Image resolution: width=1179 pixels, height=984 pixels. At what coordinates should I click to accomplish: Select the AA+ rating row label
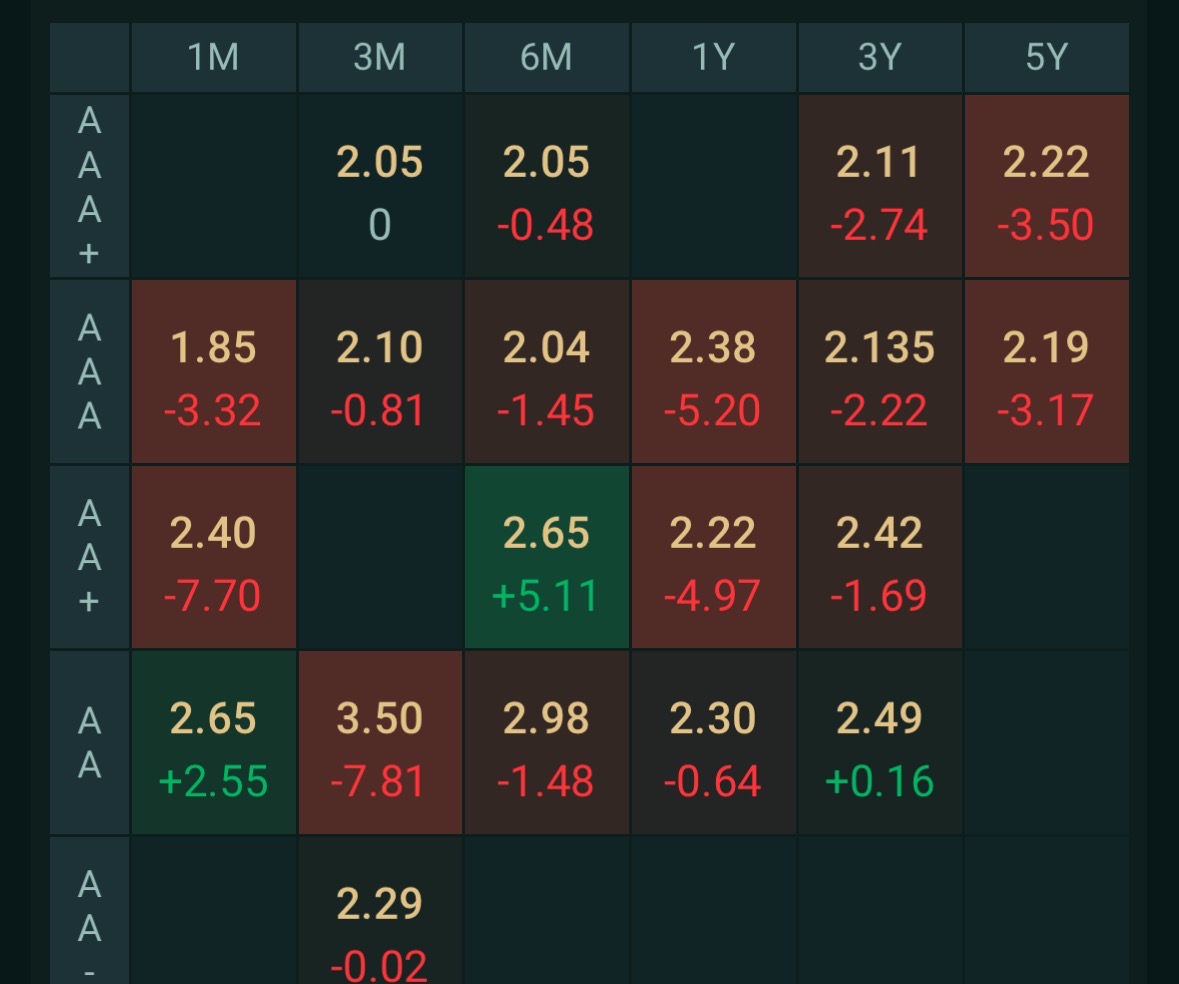[x=90, y=557]
